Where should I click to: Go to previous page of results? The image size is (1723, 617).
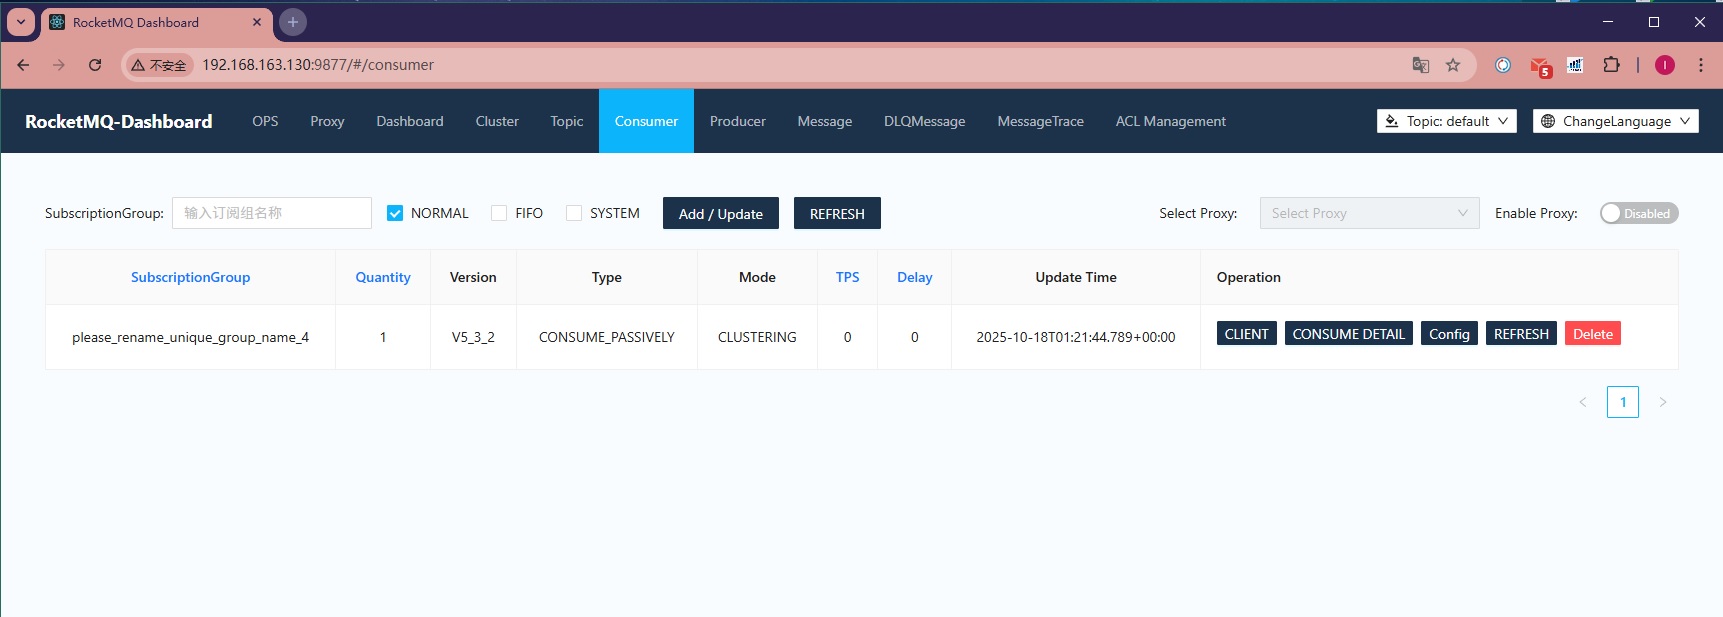1583,402
